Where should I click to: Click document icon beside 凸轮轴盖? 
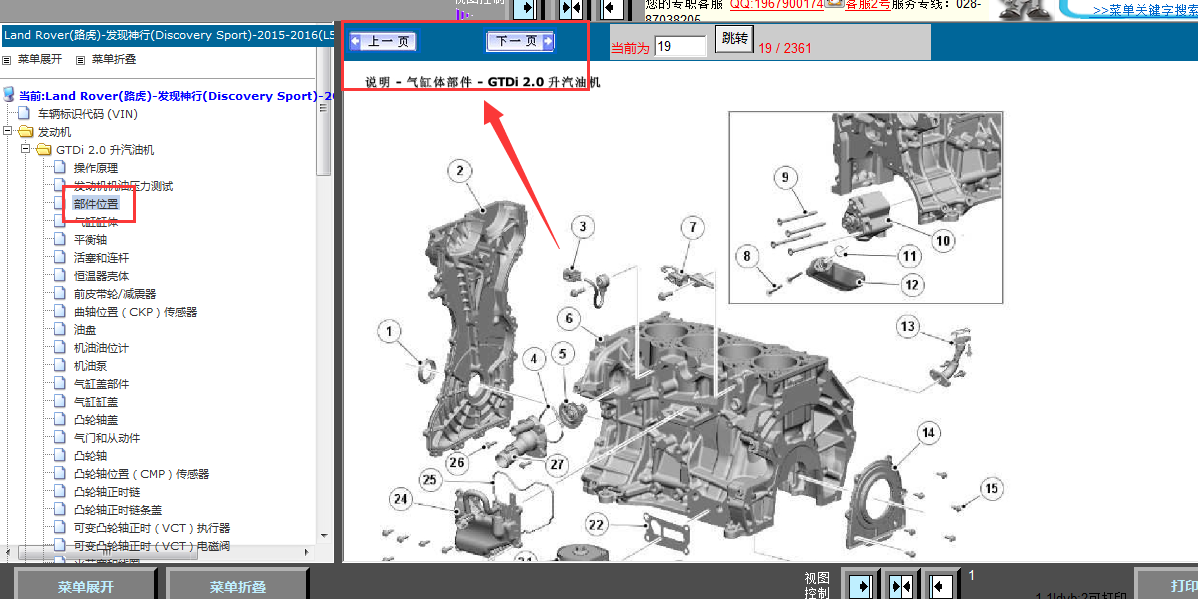(x=60, y=419)
